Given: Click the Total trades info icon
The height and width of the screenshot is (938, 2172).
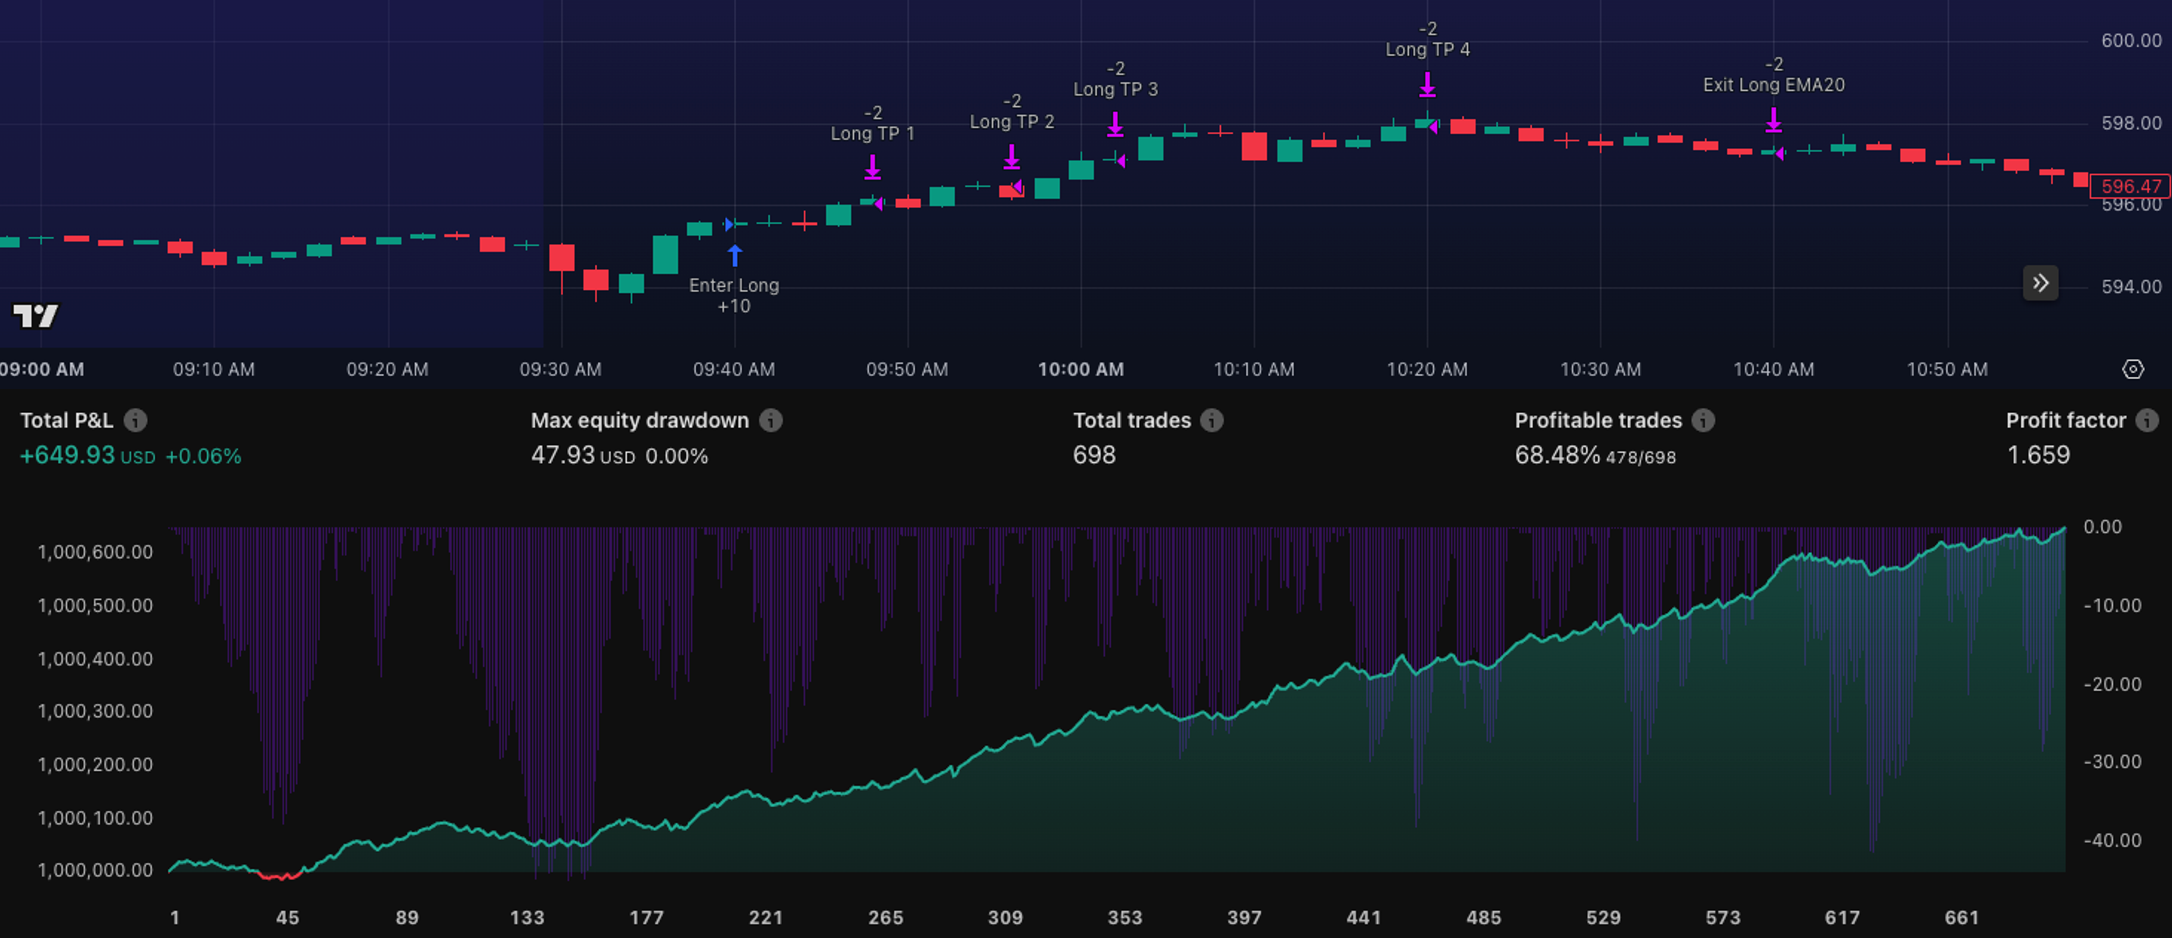Looking at the screenshot, I should click(x=1212, y=421).
